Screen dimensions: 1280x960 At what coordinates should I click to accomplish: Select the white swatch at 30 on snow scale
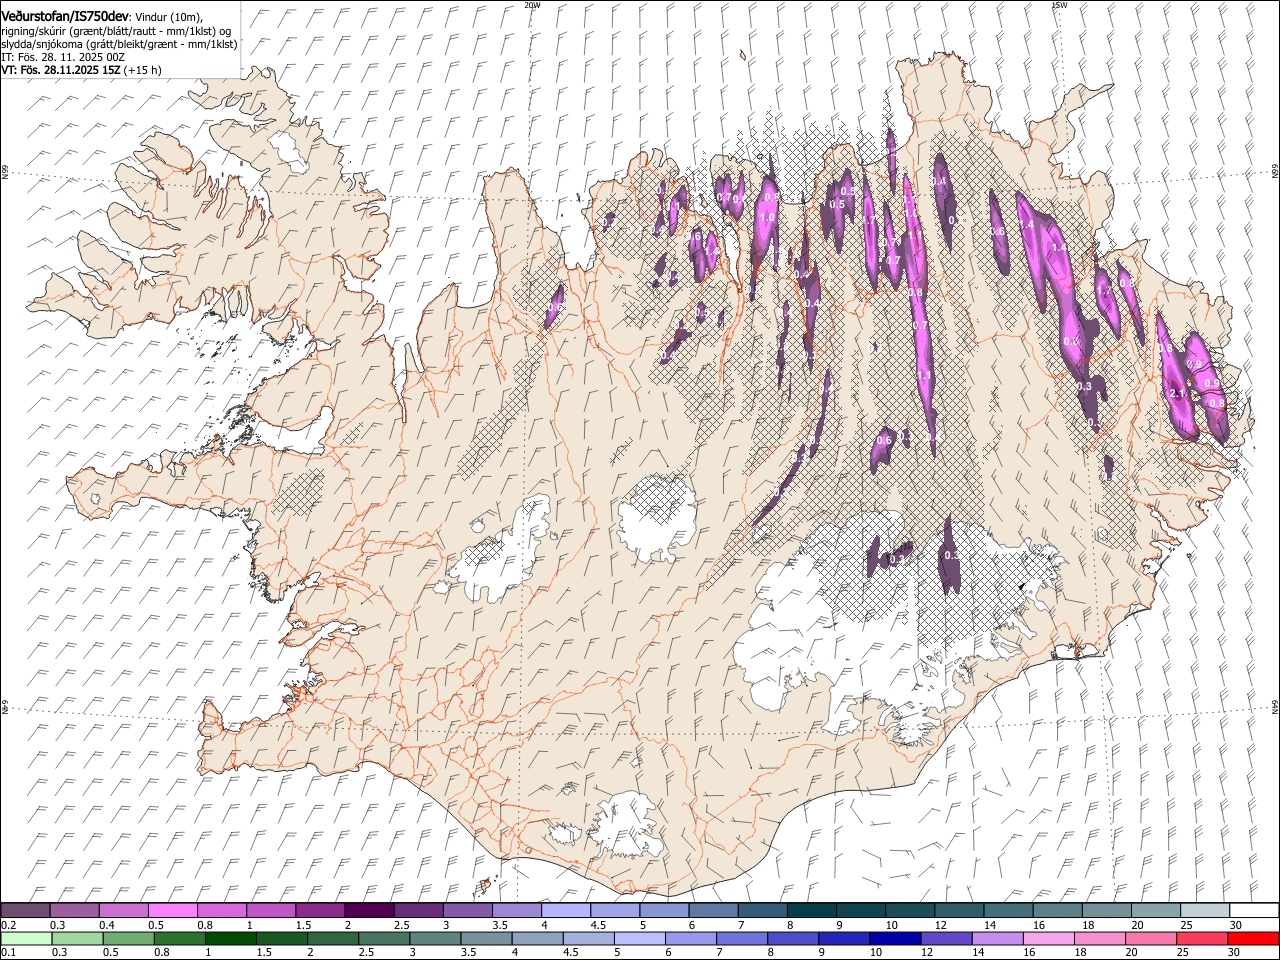click(1254, 910)
